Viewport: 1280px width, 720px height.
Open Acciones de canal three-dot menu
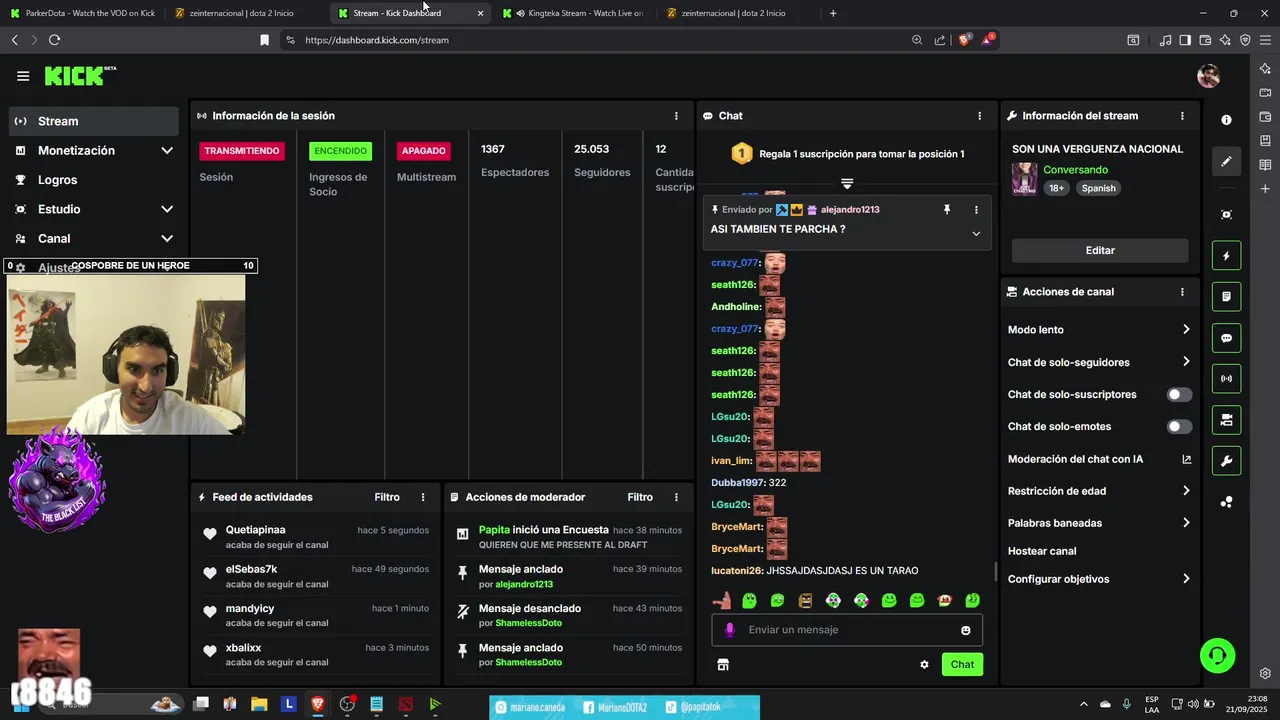point(1182,292)
